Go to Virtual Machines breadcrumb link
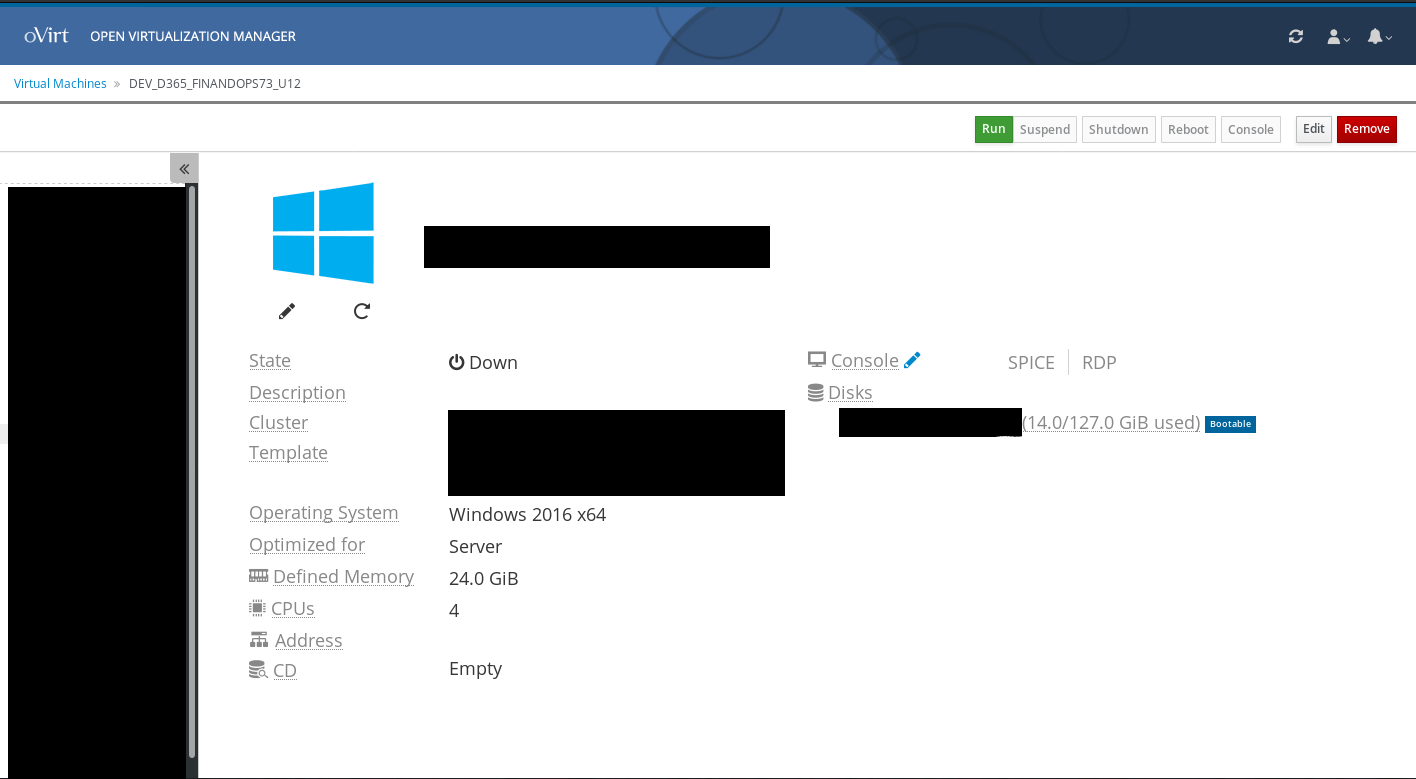 60,84
